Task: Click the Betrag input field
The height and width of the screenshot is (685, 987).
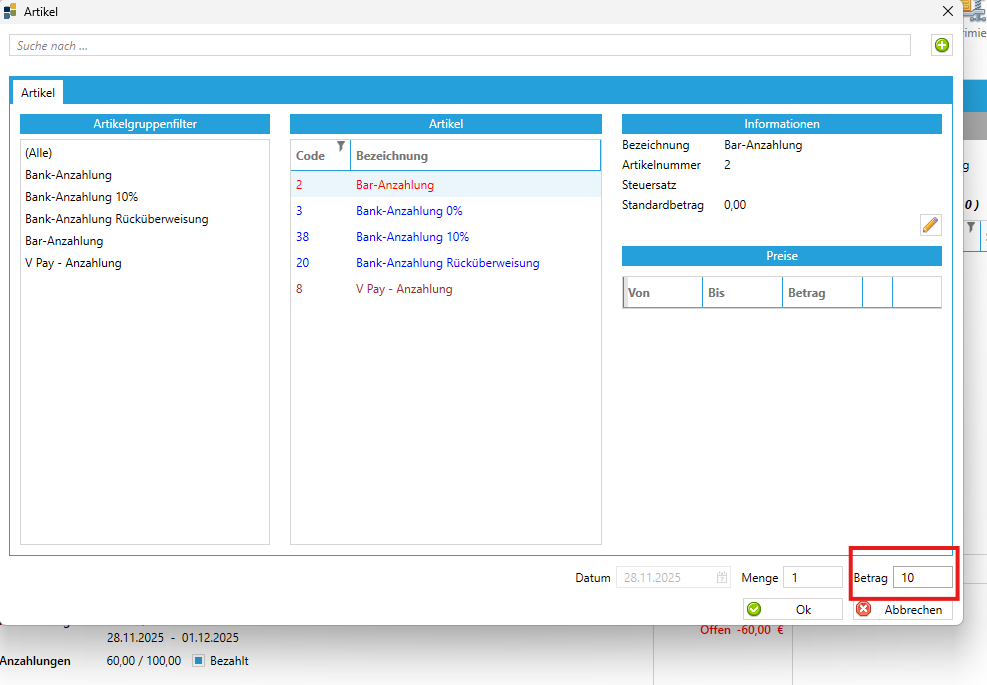Action: pyautogui.click(x=923, y=578)
